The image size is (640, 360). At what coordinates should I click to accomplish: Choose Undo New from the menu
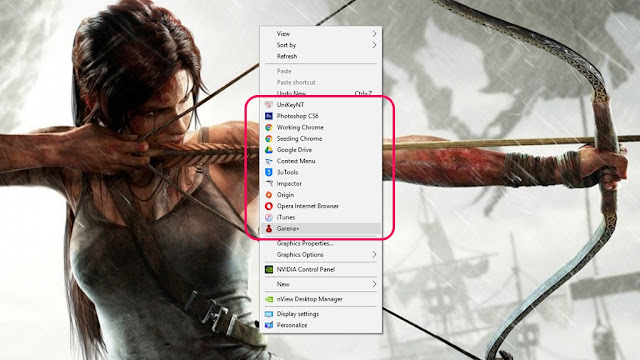point(321,93)
